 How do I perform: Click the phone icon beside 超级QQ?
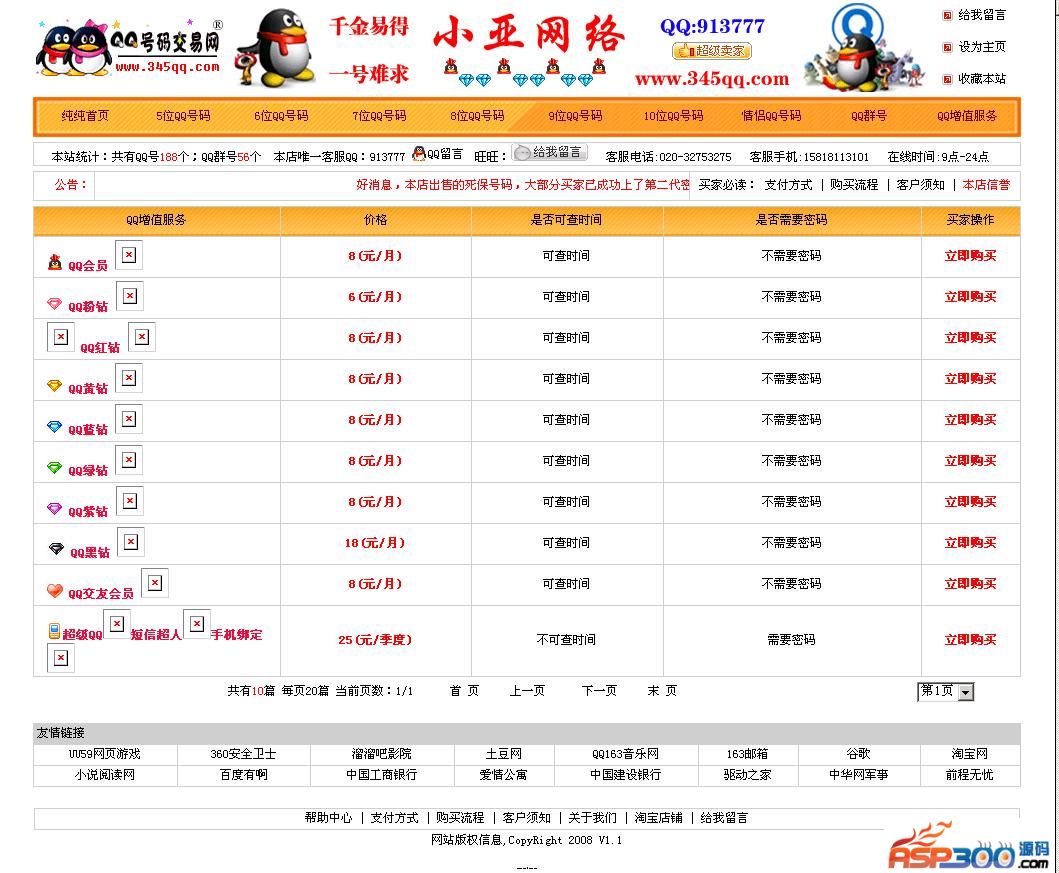[54, 631]
